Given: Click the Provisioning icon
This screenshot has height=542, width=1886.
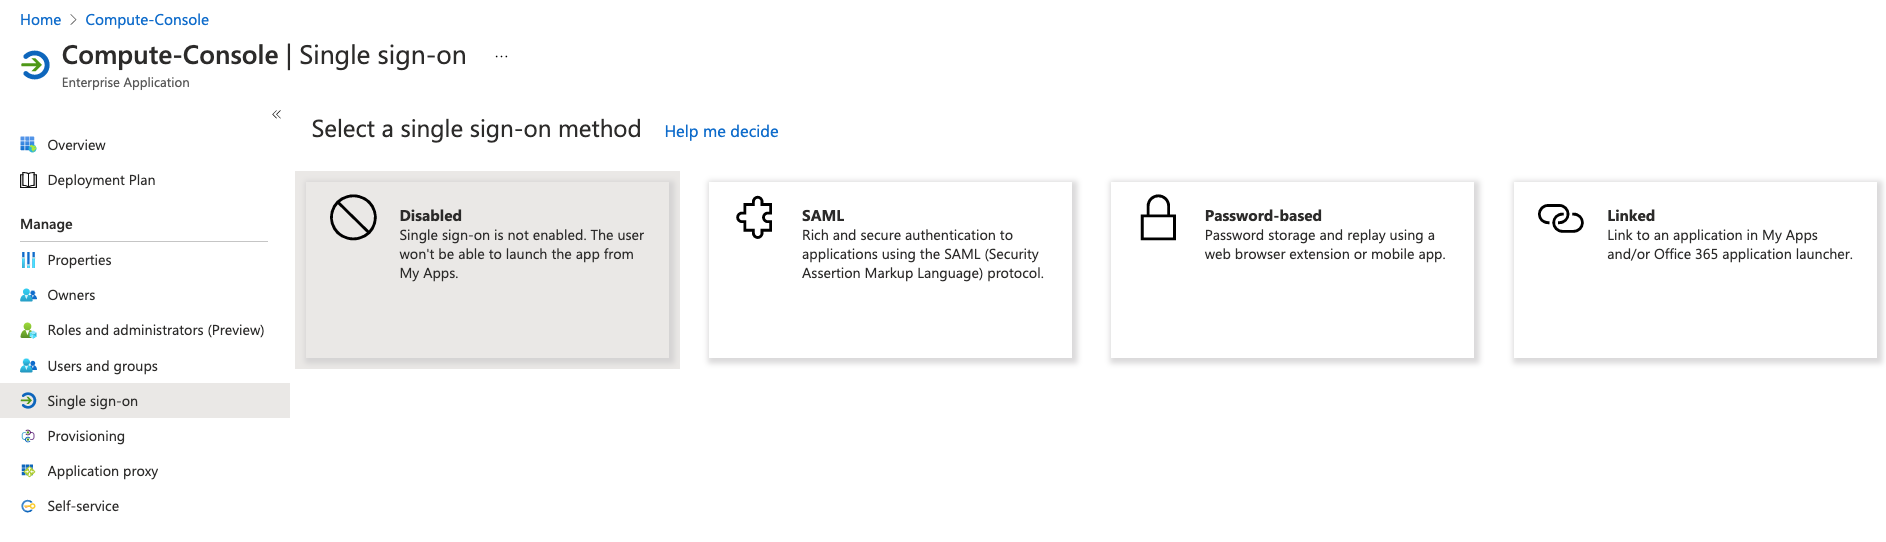Looking at the screenshot, I should click(28, 436).
